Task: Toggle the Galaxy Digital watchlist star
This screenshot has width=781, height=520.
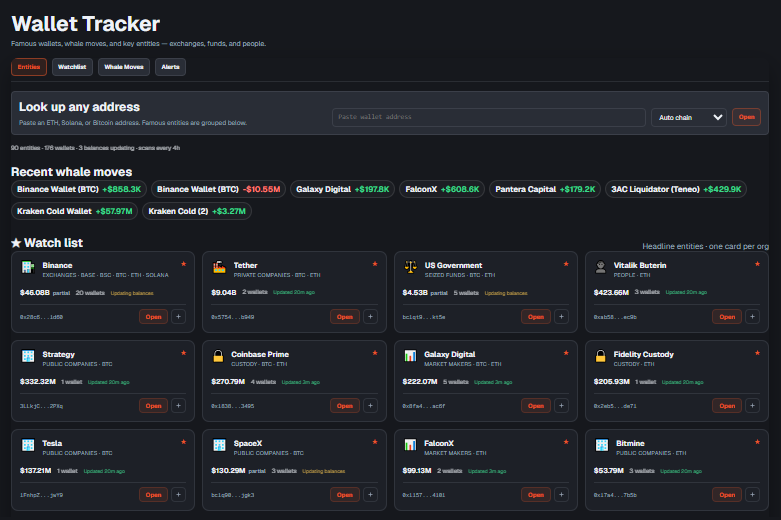Action: (x=566, y=353)
